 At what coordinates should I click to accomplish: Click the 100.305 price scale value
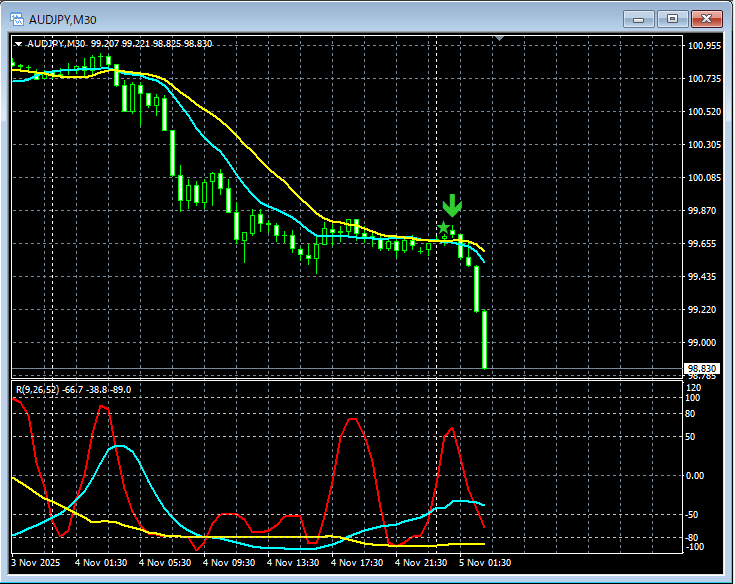(704, 144)
